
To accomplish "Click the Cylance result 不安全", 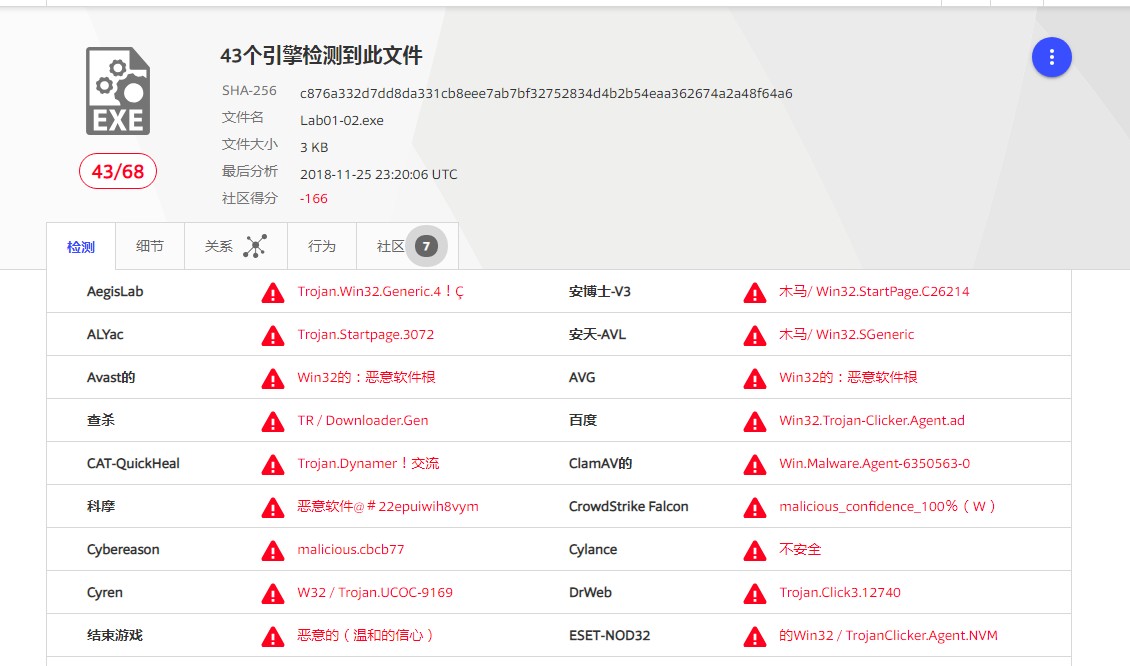I will click(x=800, y=549).
